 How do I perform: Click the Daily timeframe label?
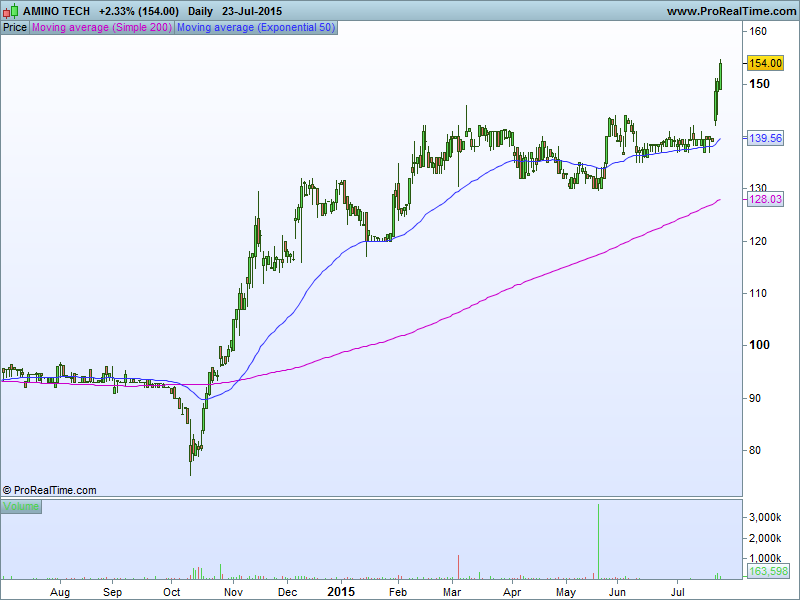click(200, 11)
